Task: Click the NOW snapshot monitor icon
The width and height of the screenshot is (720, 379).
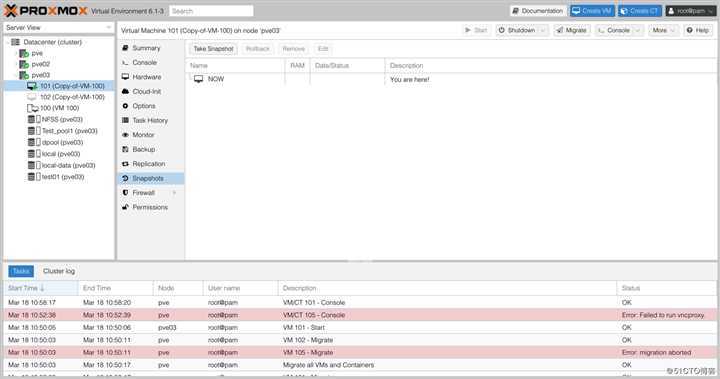Action: coord(198,79)
